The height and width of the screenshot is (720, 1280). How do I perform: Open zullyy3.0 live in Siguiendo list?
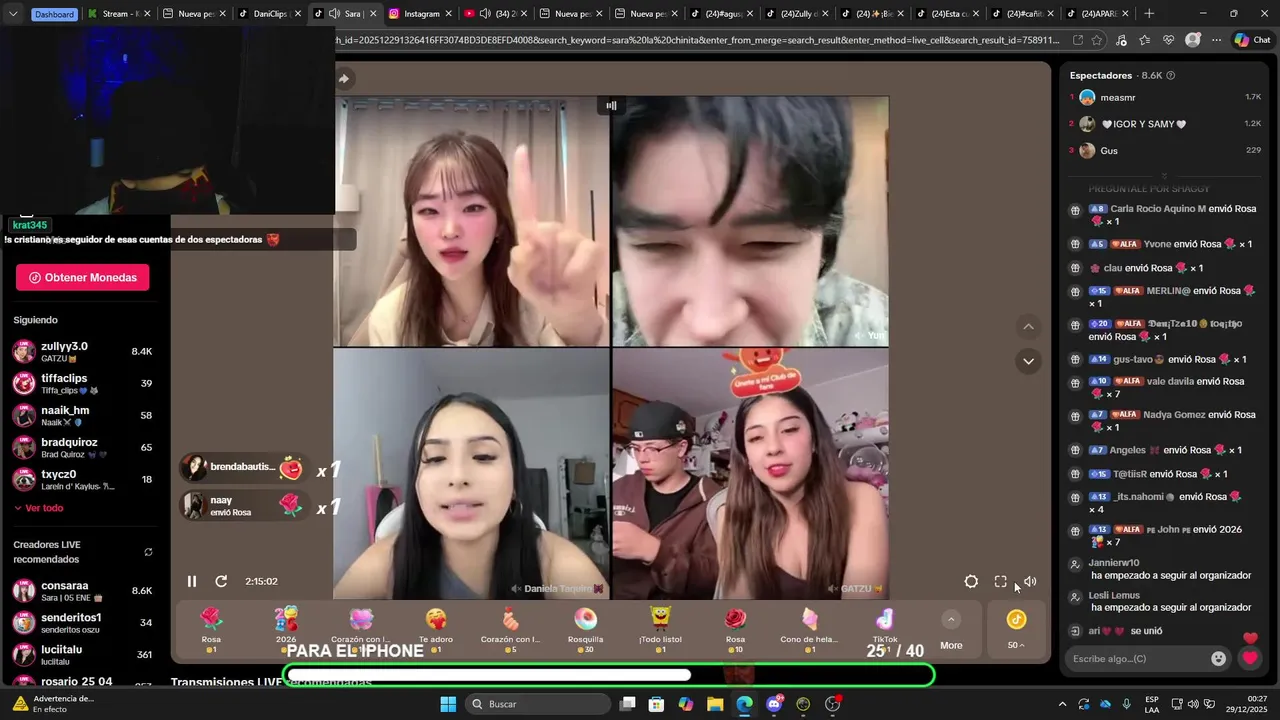click(83, 352)
